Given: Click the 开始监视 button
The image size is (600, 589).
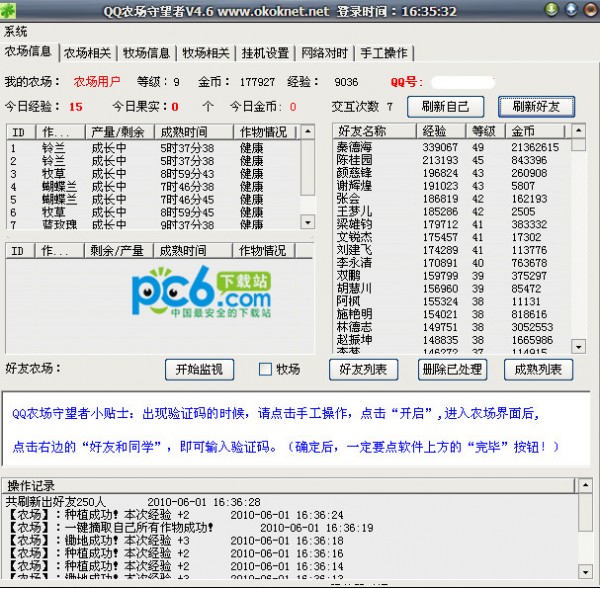Looking at the screenshot, I should (x=199, y=369).
